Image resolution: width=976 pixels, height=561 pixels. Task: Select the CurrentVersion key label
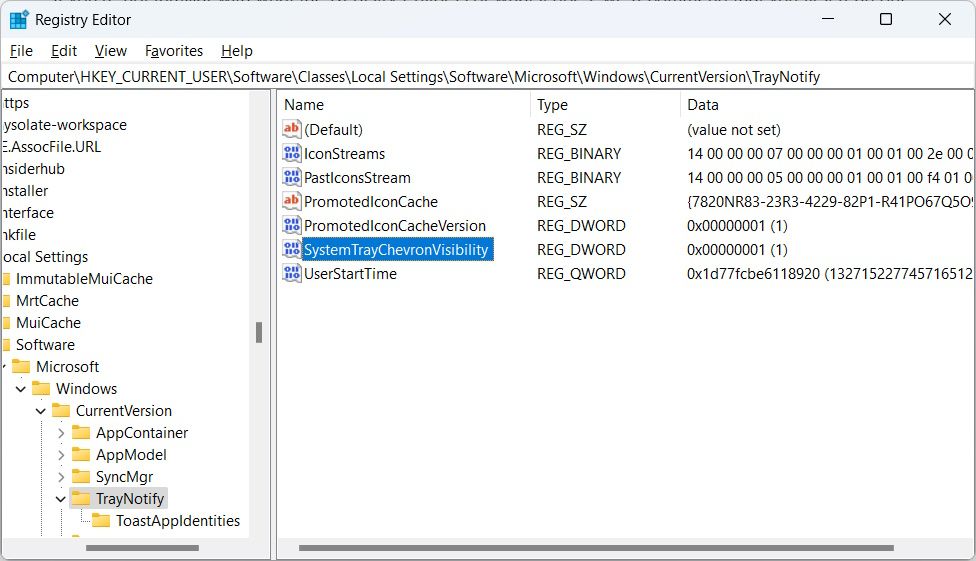tap(124, 411)
